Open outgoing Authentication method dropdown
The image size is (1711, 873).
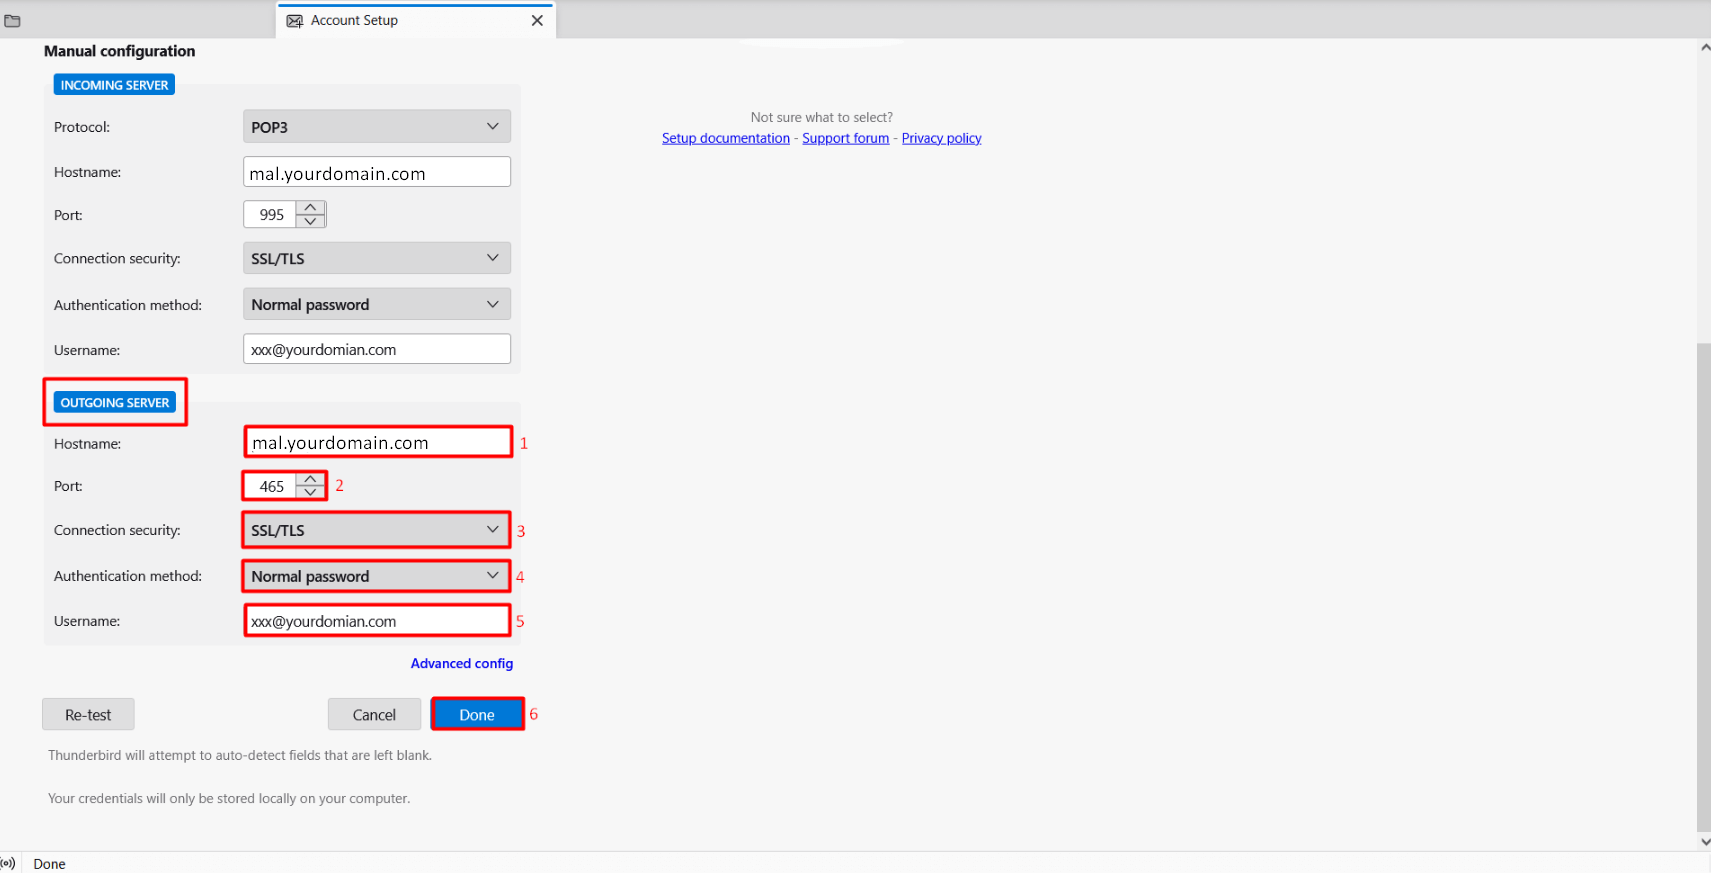376,576
